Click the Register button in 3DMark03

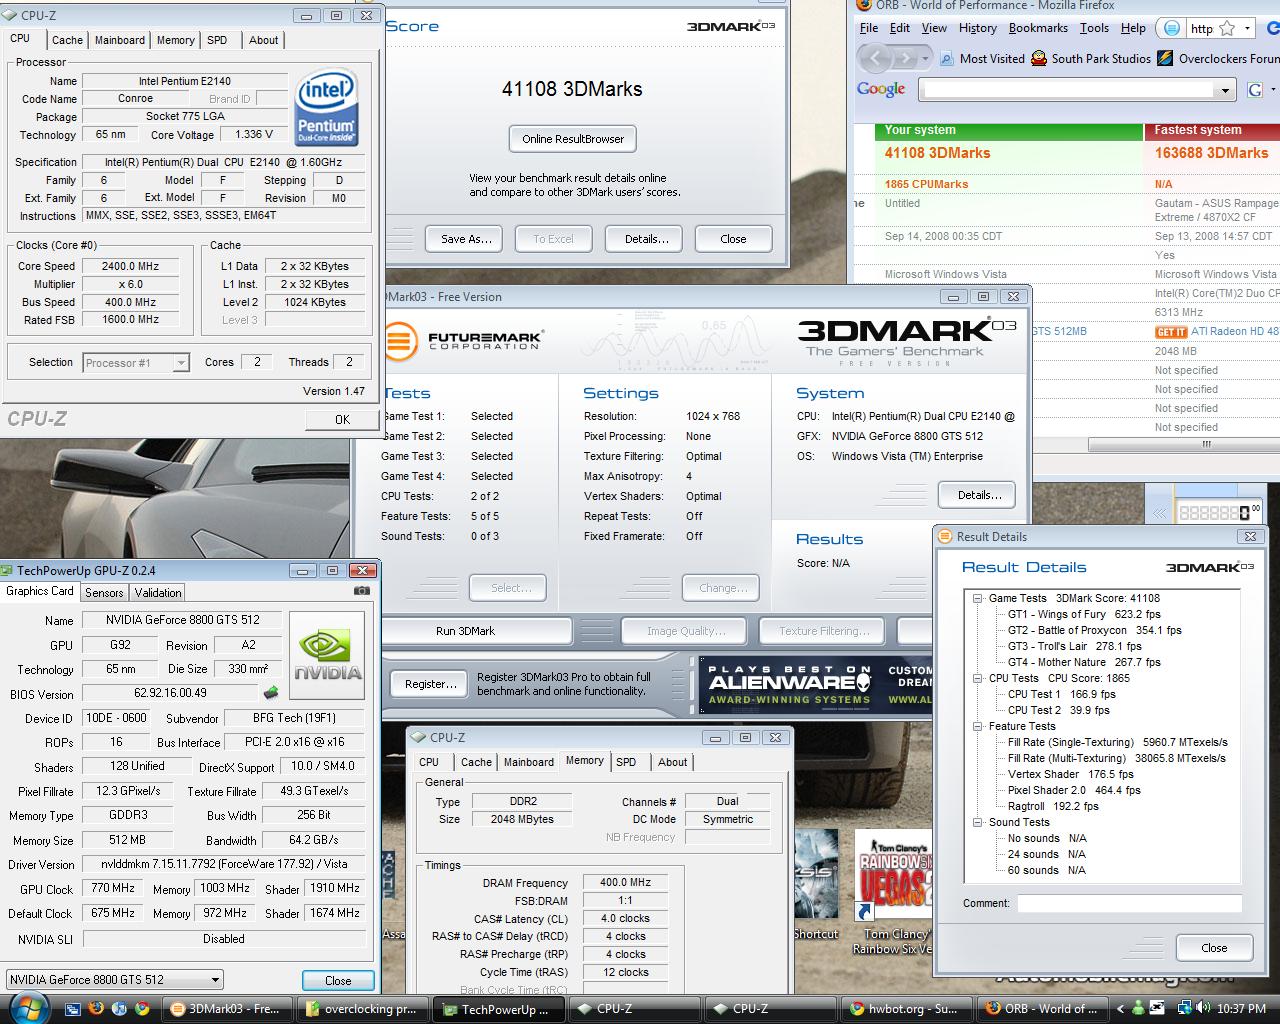pyautogui.click(x=431, y=684)
